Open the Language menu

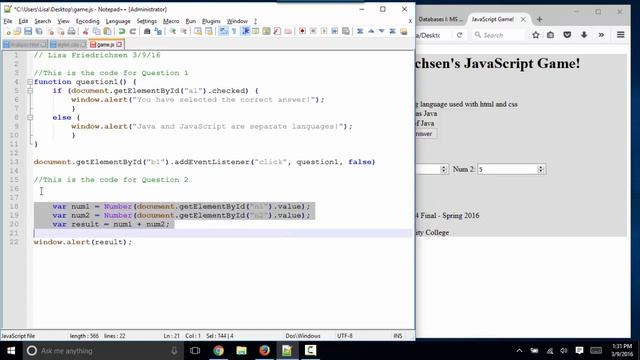point(118,21)
